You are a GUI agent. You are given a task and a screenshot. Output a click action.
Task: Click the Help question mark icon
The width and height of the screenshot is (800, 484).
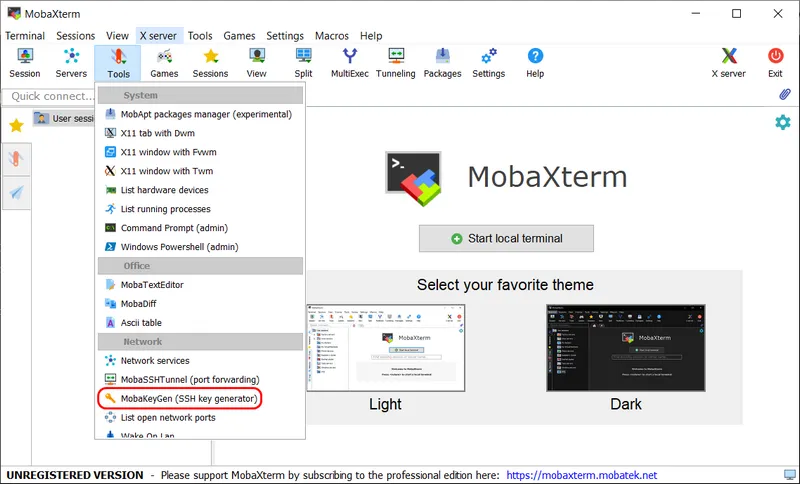point(535,63)
